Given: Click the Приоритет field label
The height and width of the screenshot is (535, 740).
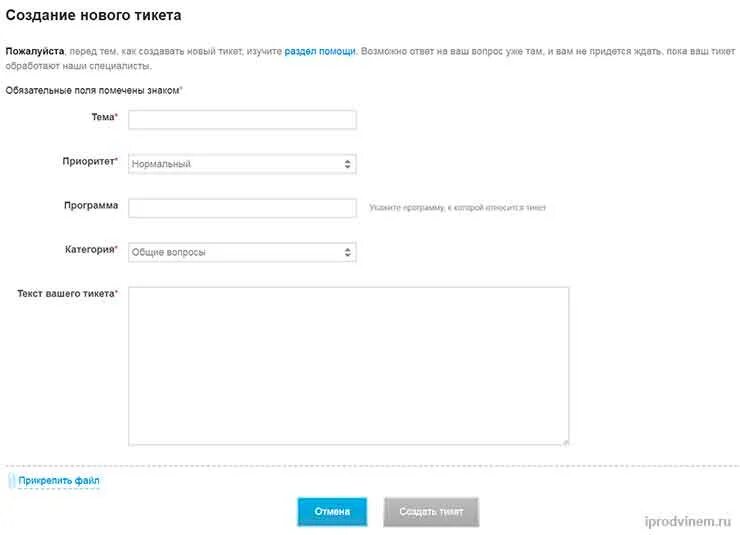Looking at the screenshot, I should point(88,161).
